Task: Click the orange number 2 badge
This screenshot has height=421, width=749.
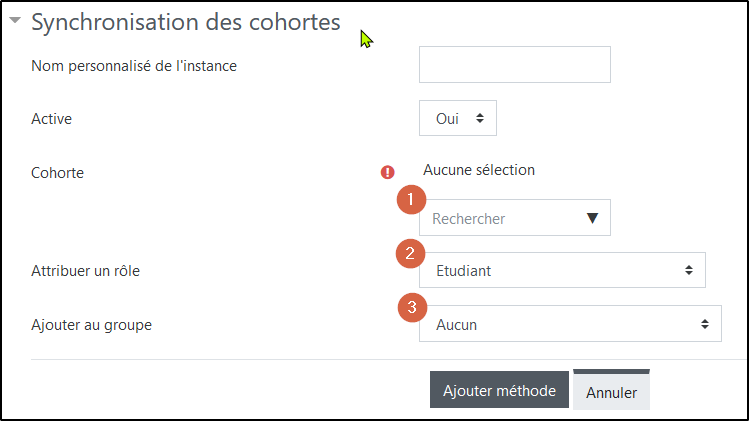Action: point(408,252)
